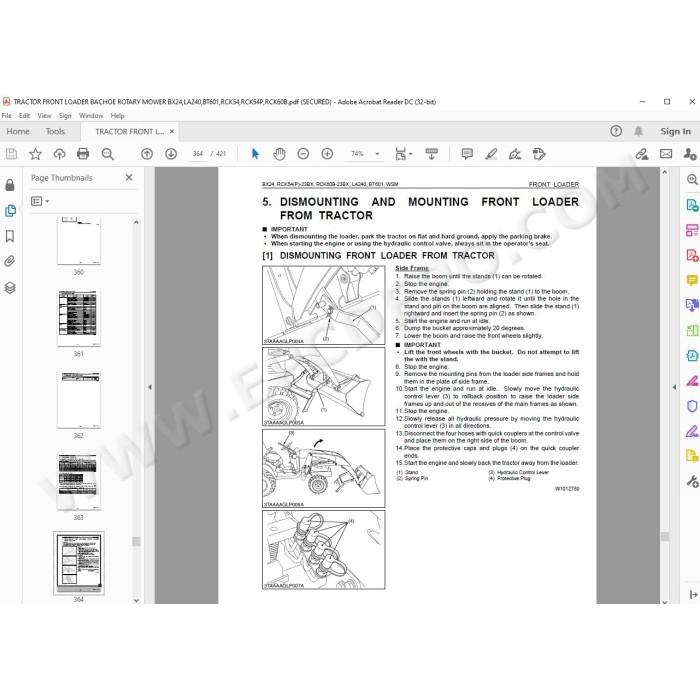Go to previous page arrow
Image resolution: width=700 pixels, height=700 pixels.
pos(147,154)
